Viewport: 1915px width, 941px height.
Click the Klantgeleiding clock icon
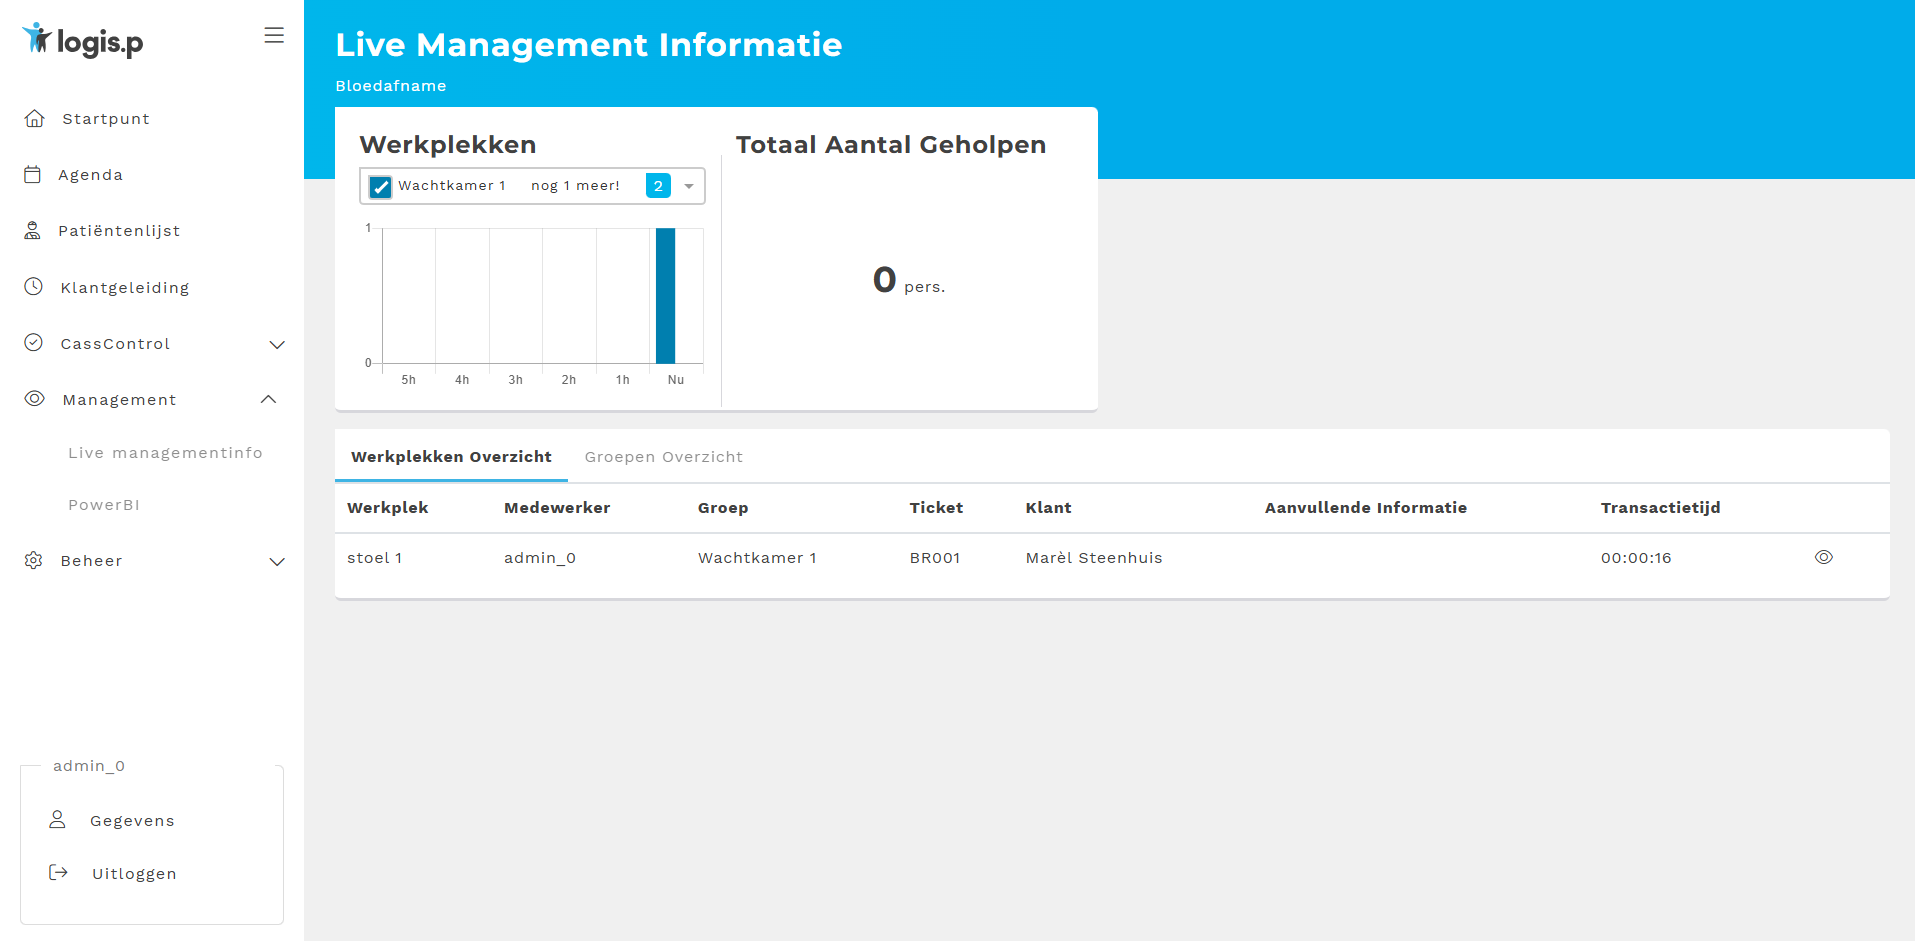pos(34,287)
